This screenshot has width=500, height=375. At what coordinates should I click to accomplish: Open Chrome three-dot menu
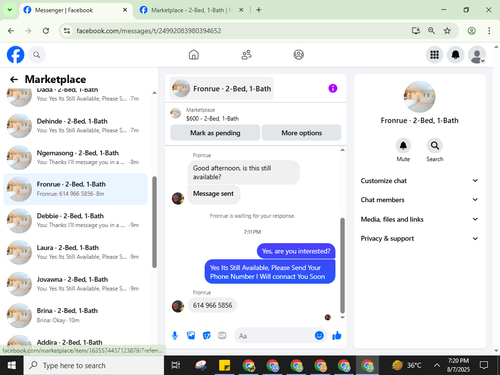click(x=489, y=31)
